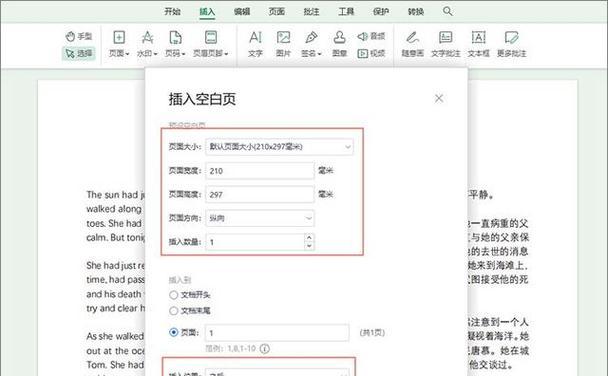Activate the Select (选择) tool

click(x=79, y=53)
